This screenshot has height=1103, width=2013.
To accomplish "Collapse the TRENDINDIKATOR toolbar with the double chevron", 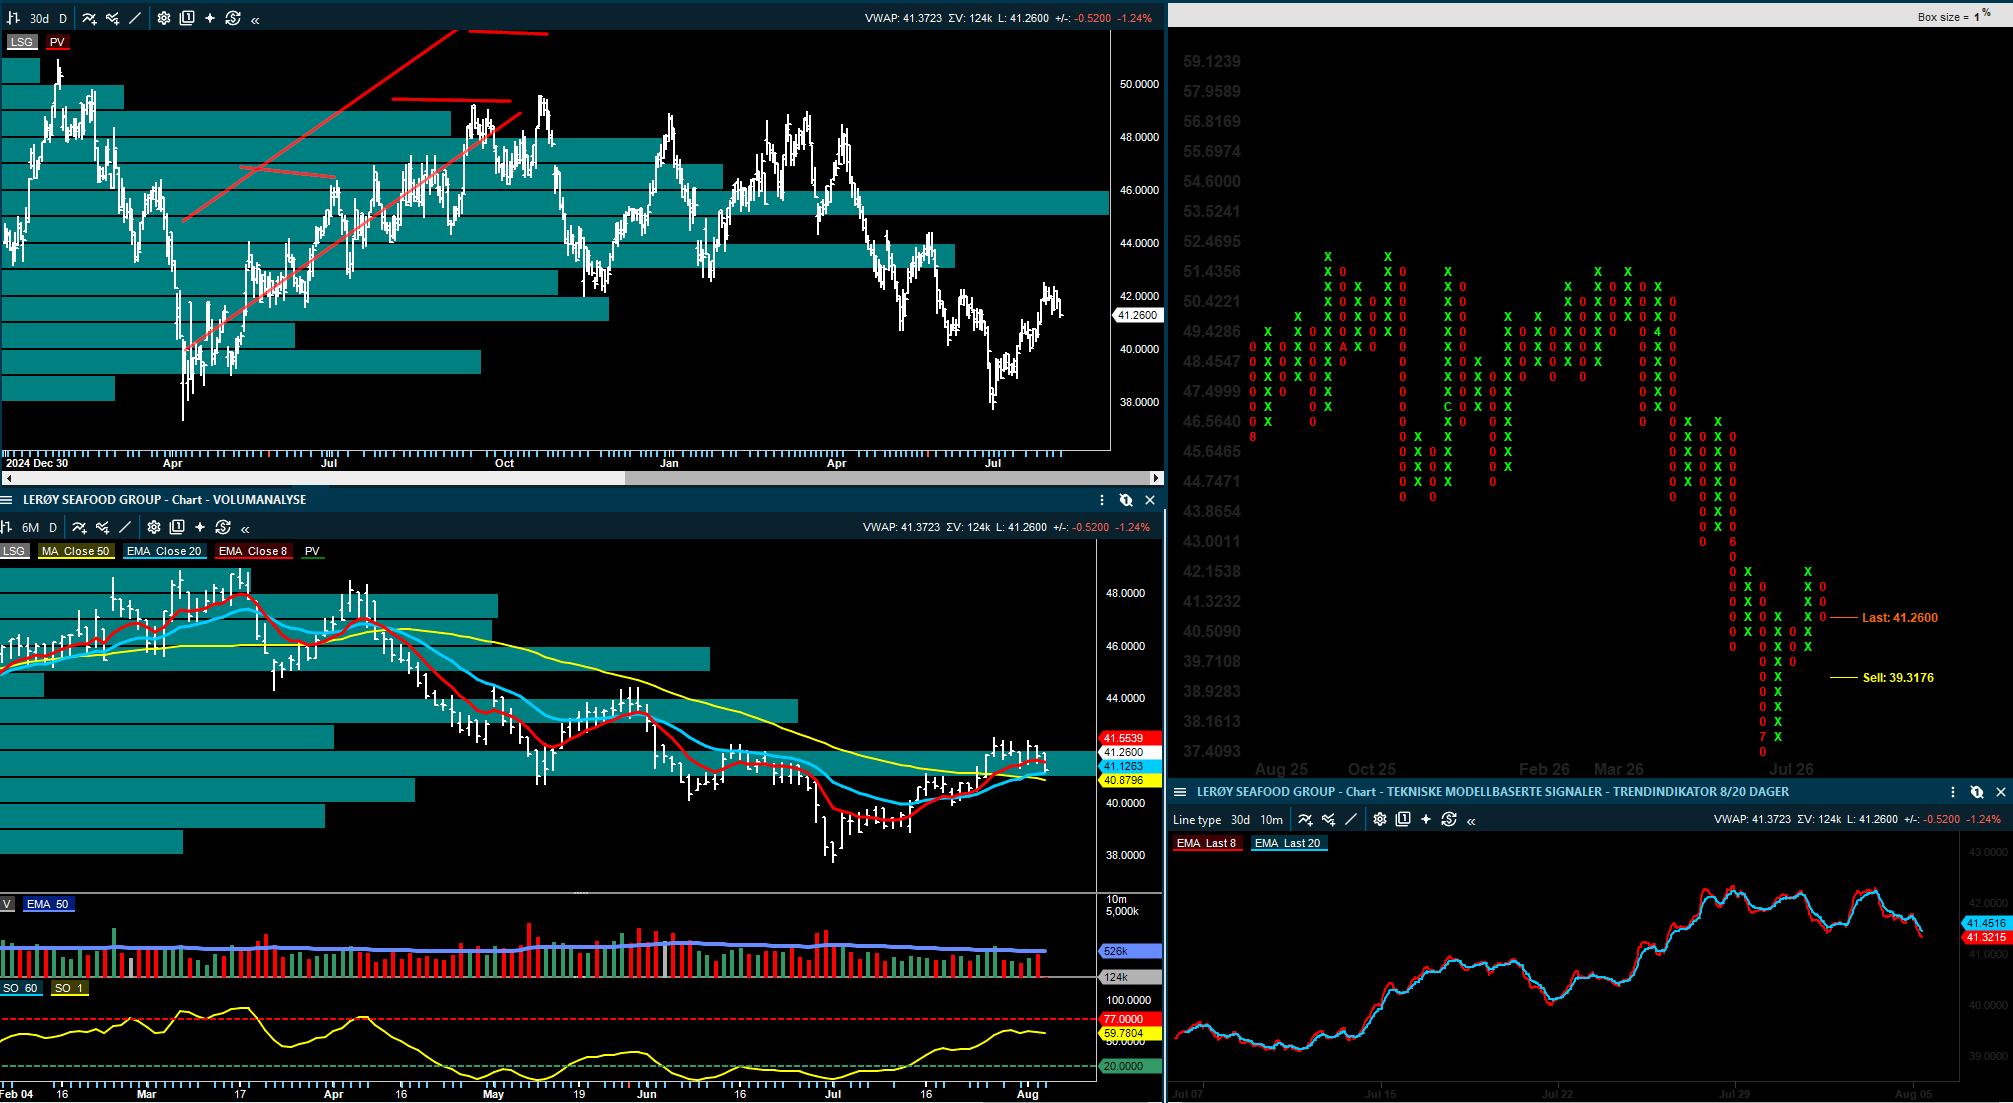I will coord(1471,820).
